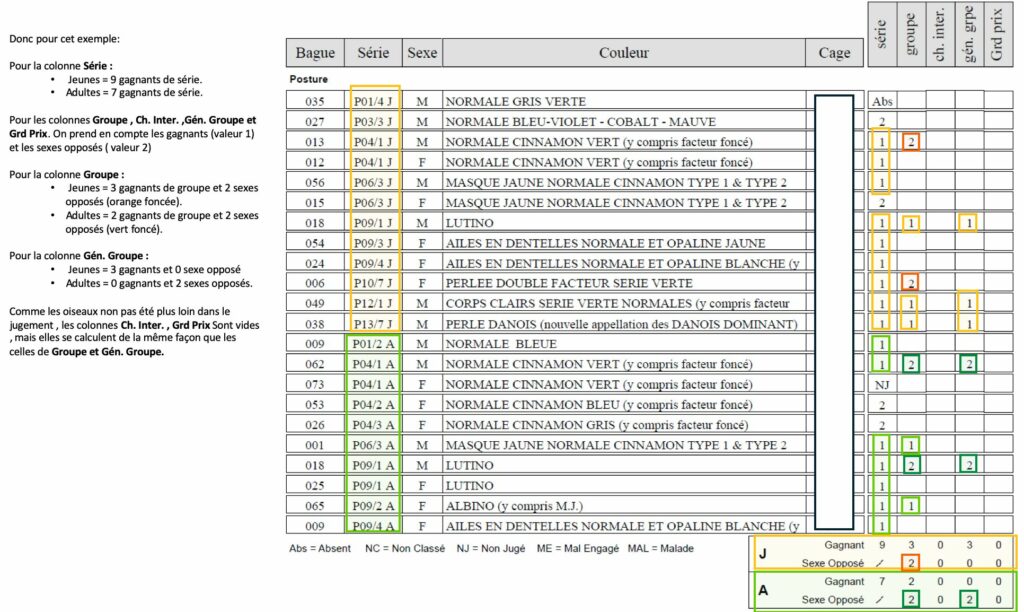Click the orange 2 box in row 013

(910, 142)
